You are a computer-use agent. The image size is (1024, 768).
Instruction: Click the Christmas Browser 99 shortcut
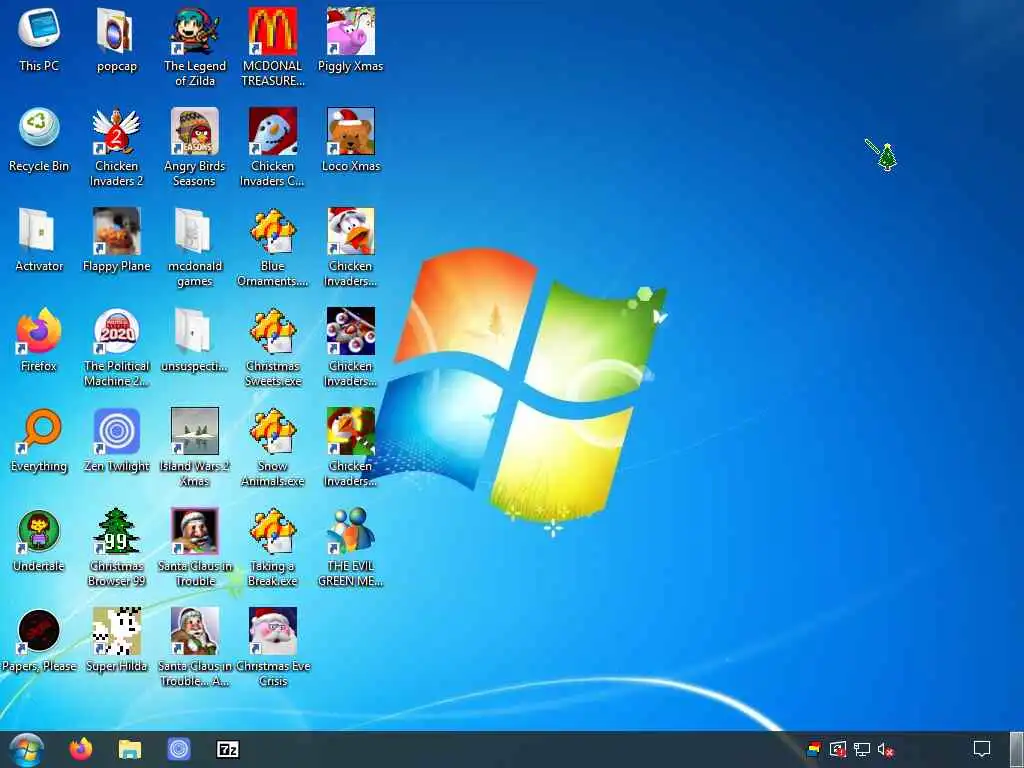click(x=116, y=546)
